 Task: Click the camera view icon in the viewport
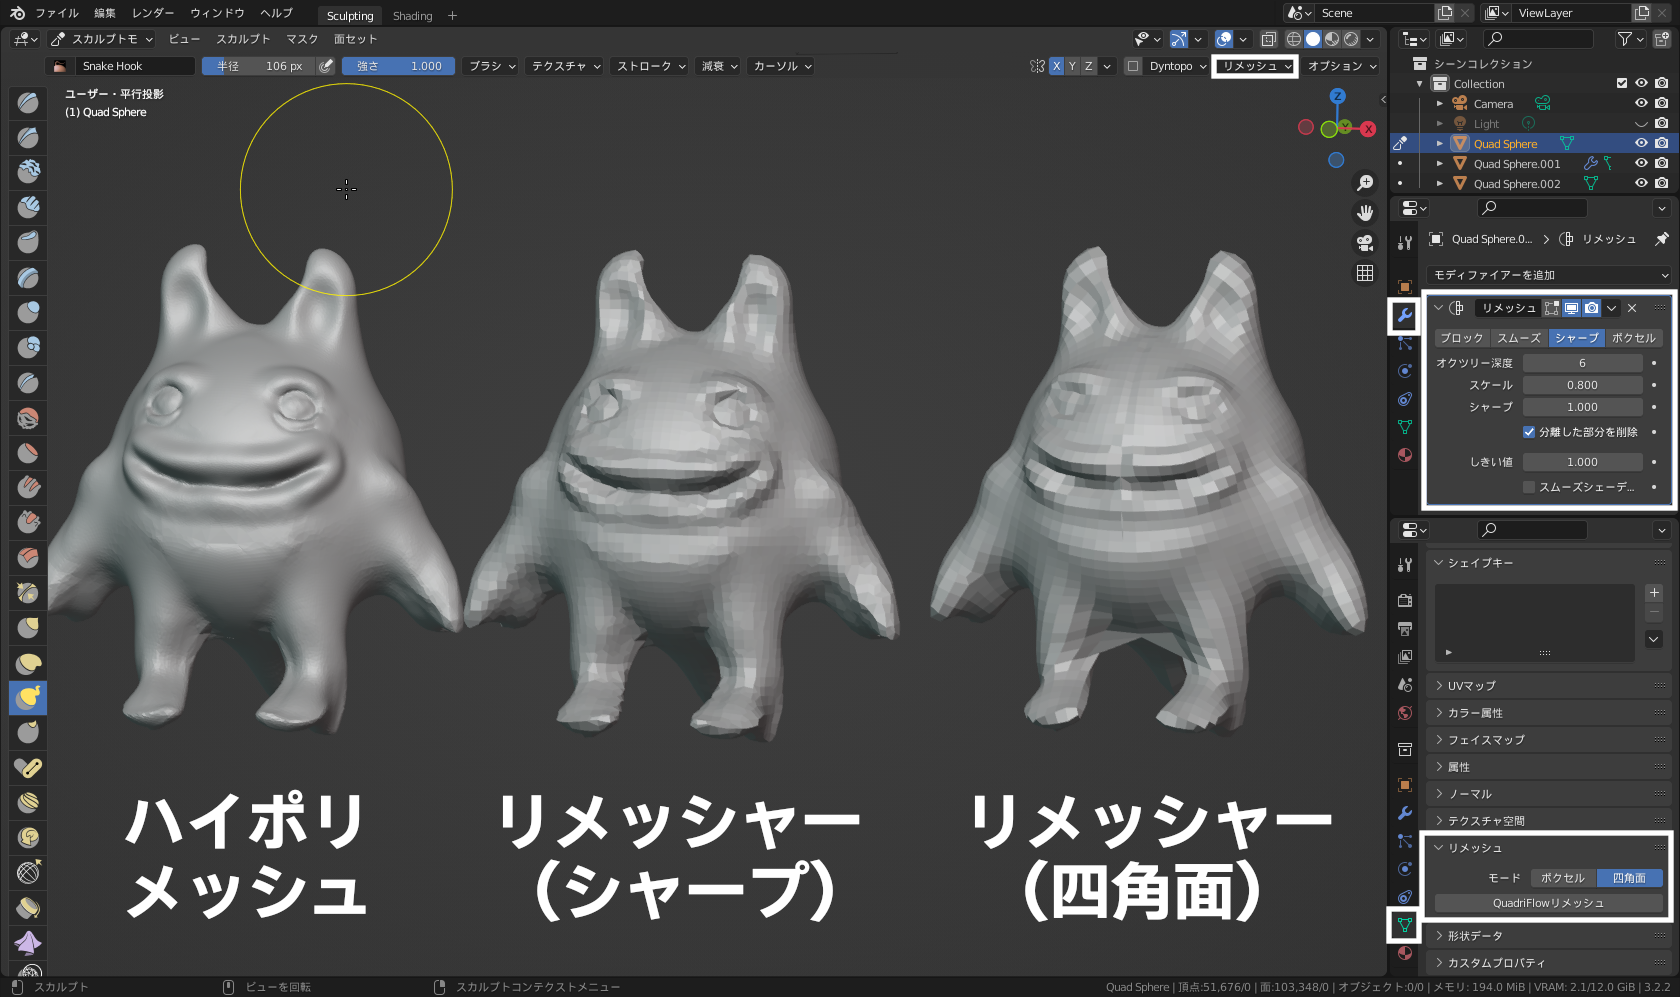[1364, 242]
